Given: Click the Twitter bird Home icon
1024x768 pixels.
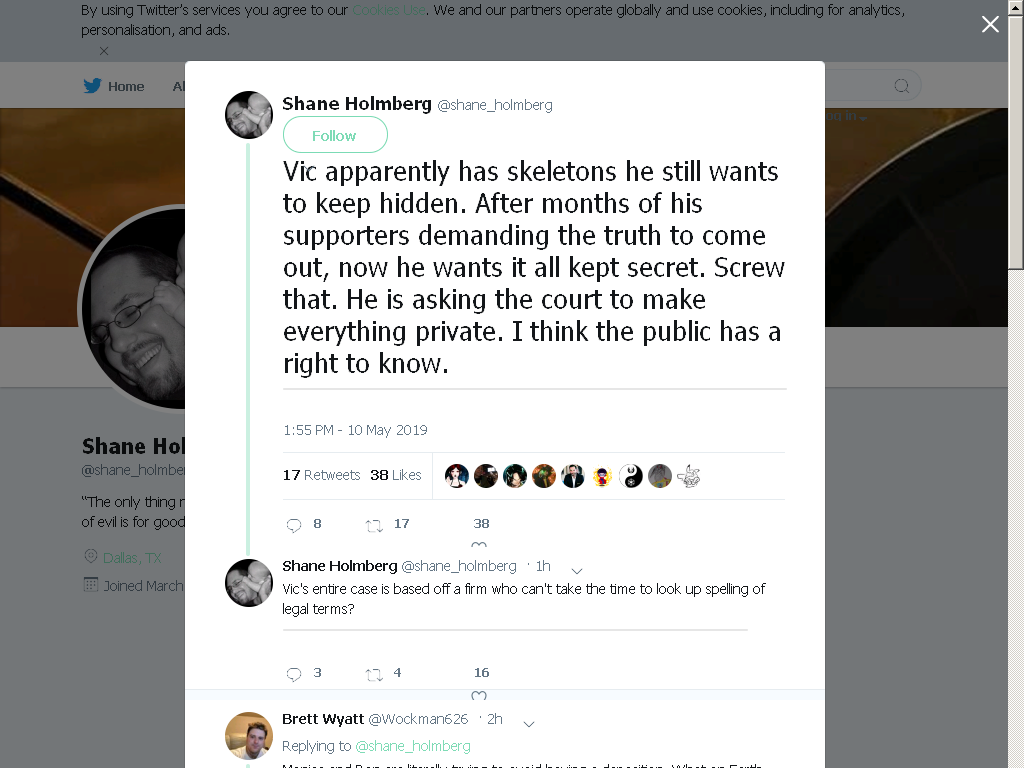Looking at the screenshot, I should (x=93, y=86).
